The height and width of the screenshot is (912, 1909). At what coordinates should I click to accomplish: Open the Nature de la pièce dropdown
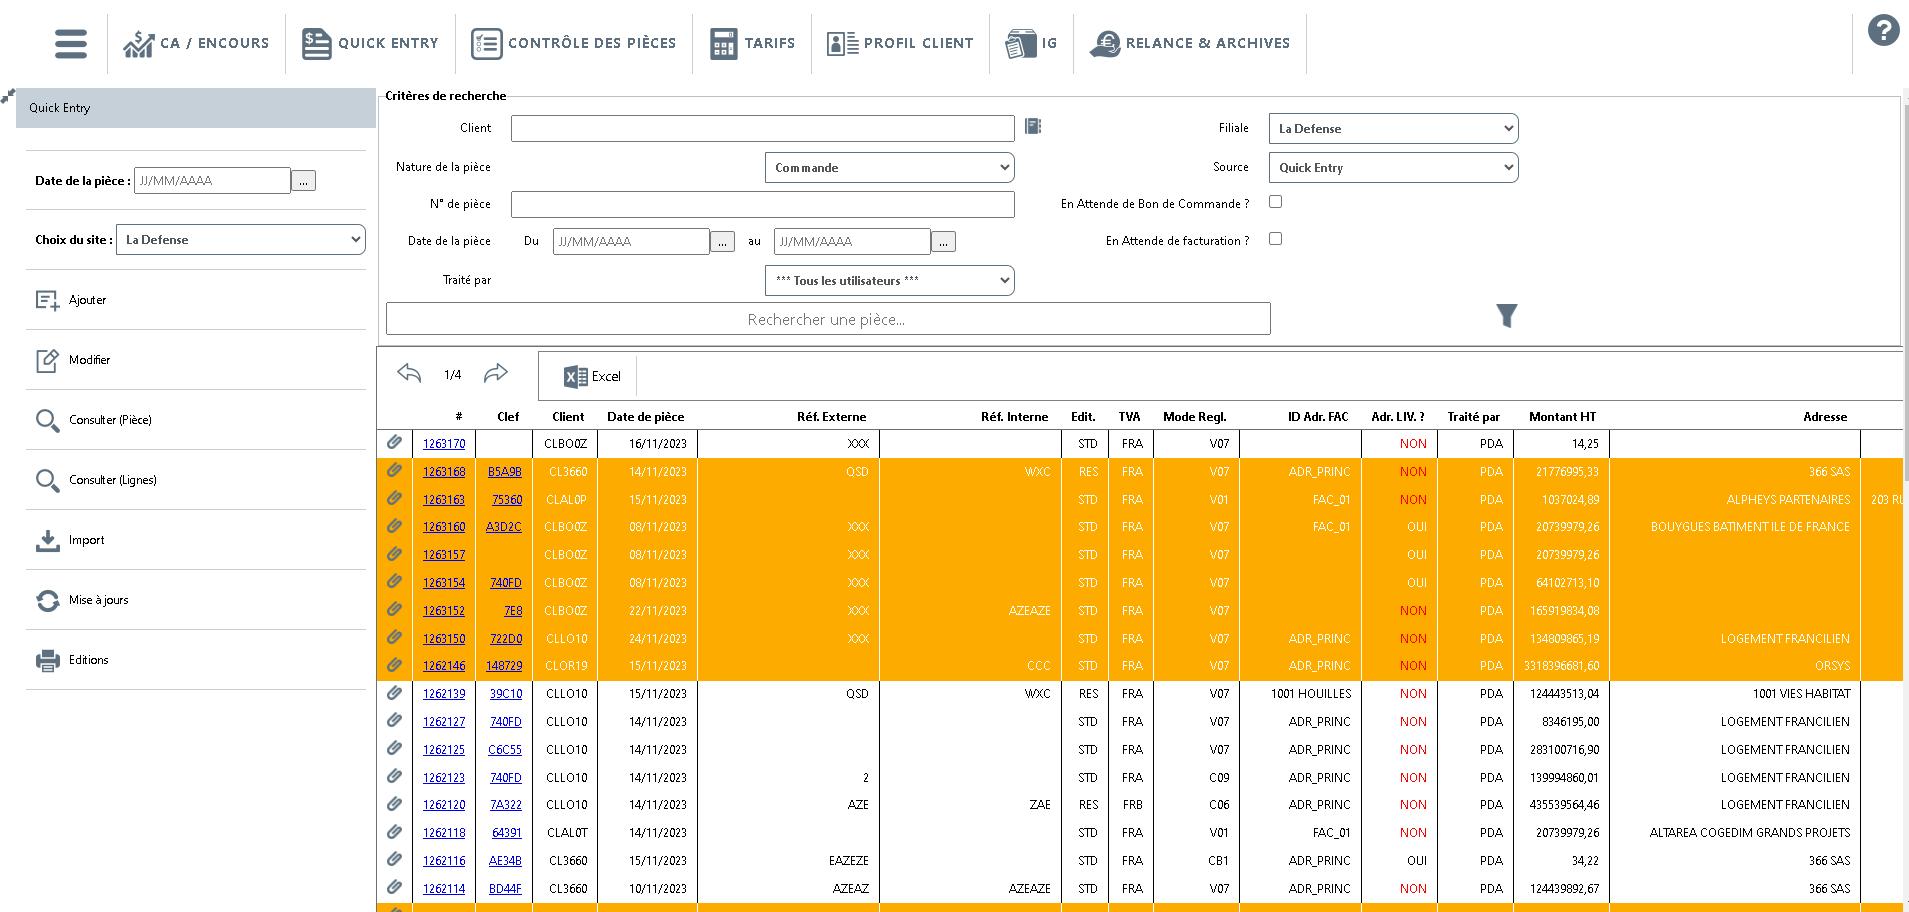click(889, 168)
